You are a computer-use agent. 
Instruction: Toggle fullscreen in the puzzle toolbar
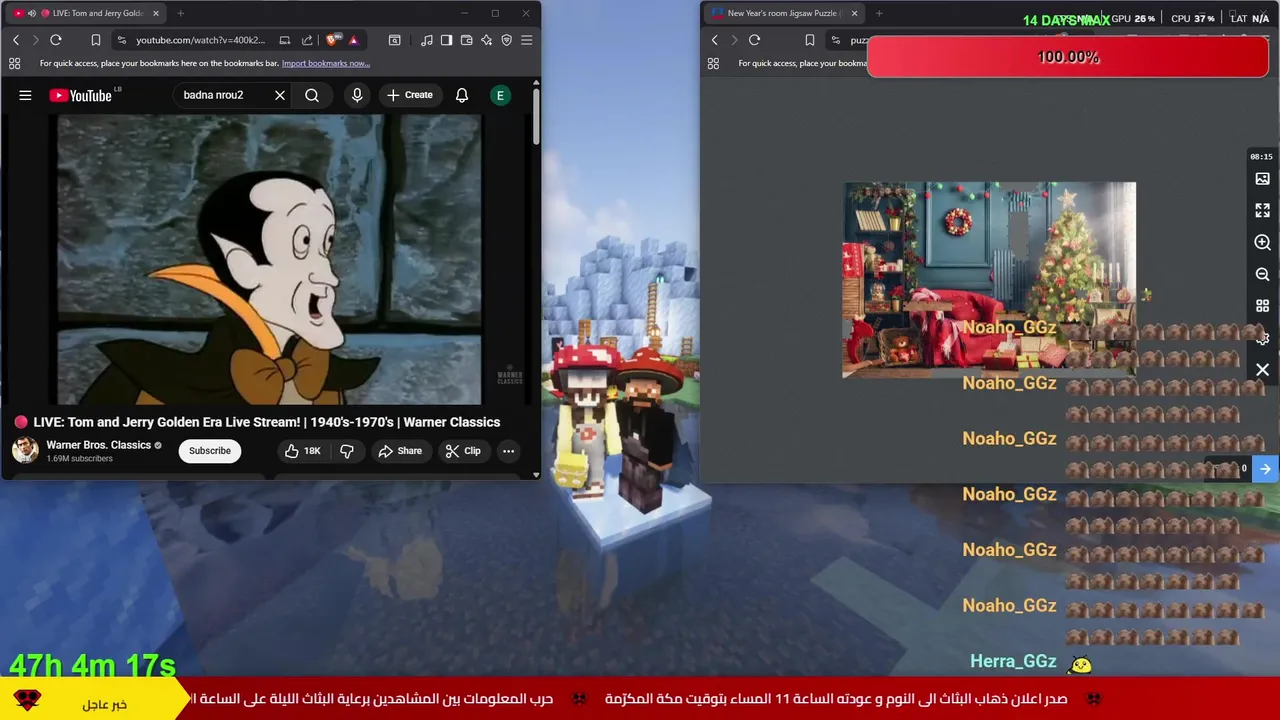[1262, 210]
